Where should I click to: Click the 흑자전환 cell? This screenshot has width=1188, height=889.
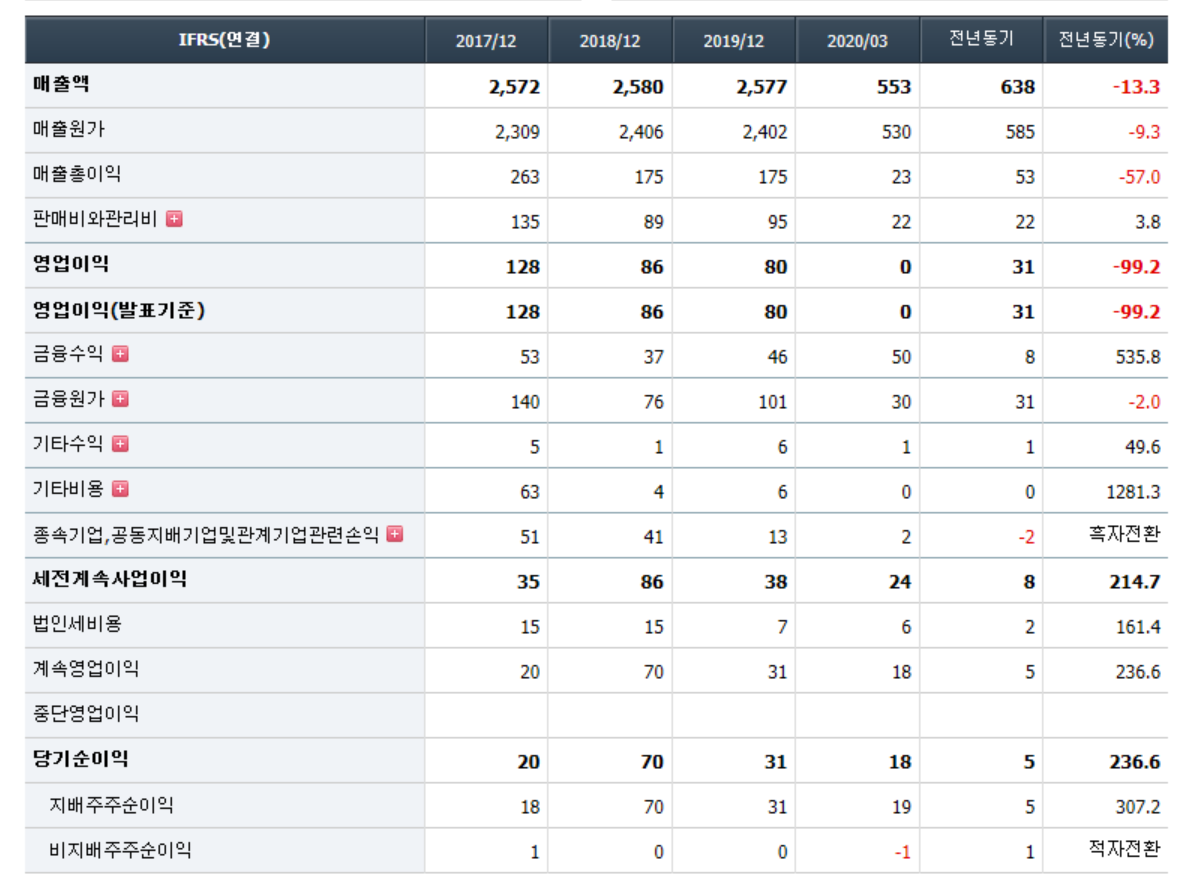pos(1124,534)
